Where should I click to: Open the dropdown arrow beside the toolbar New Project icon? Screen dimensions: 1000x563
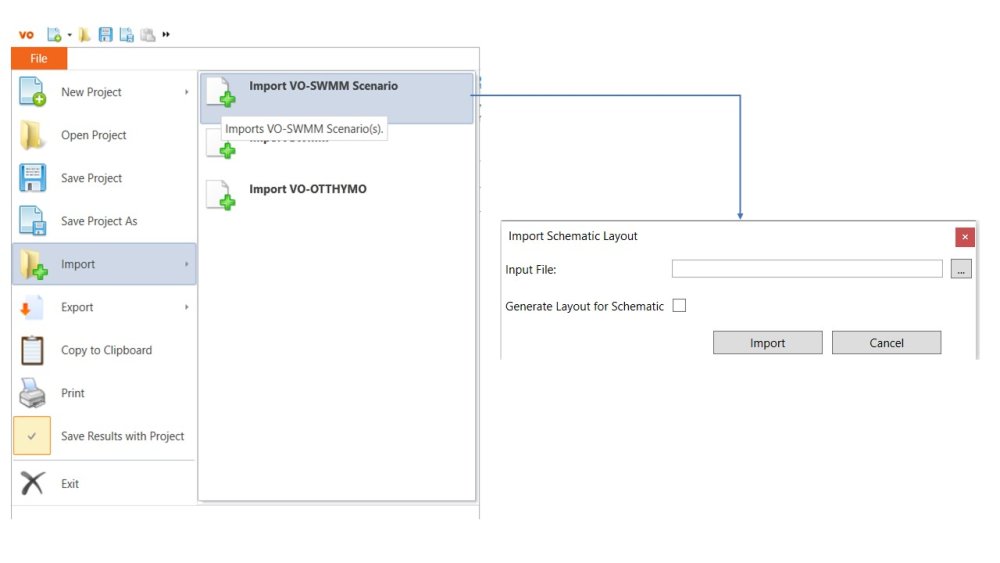[x=70, y=35]
